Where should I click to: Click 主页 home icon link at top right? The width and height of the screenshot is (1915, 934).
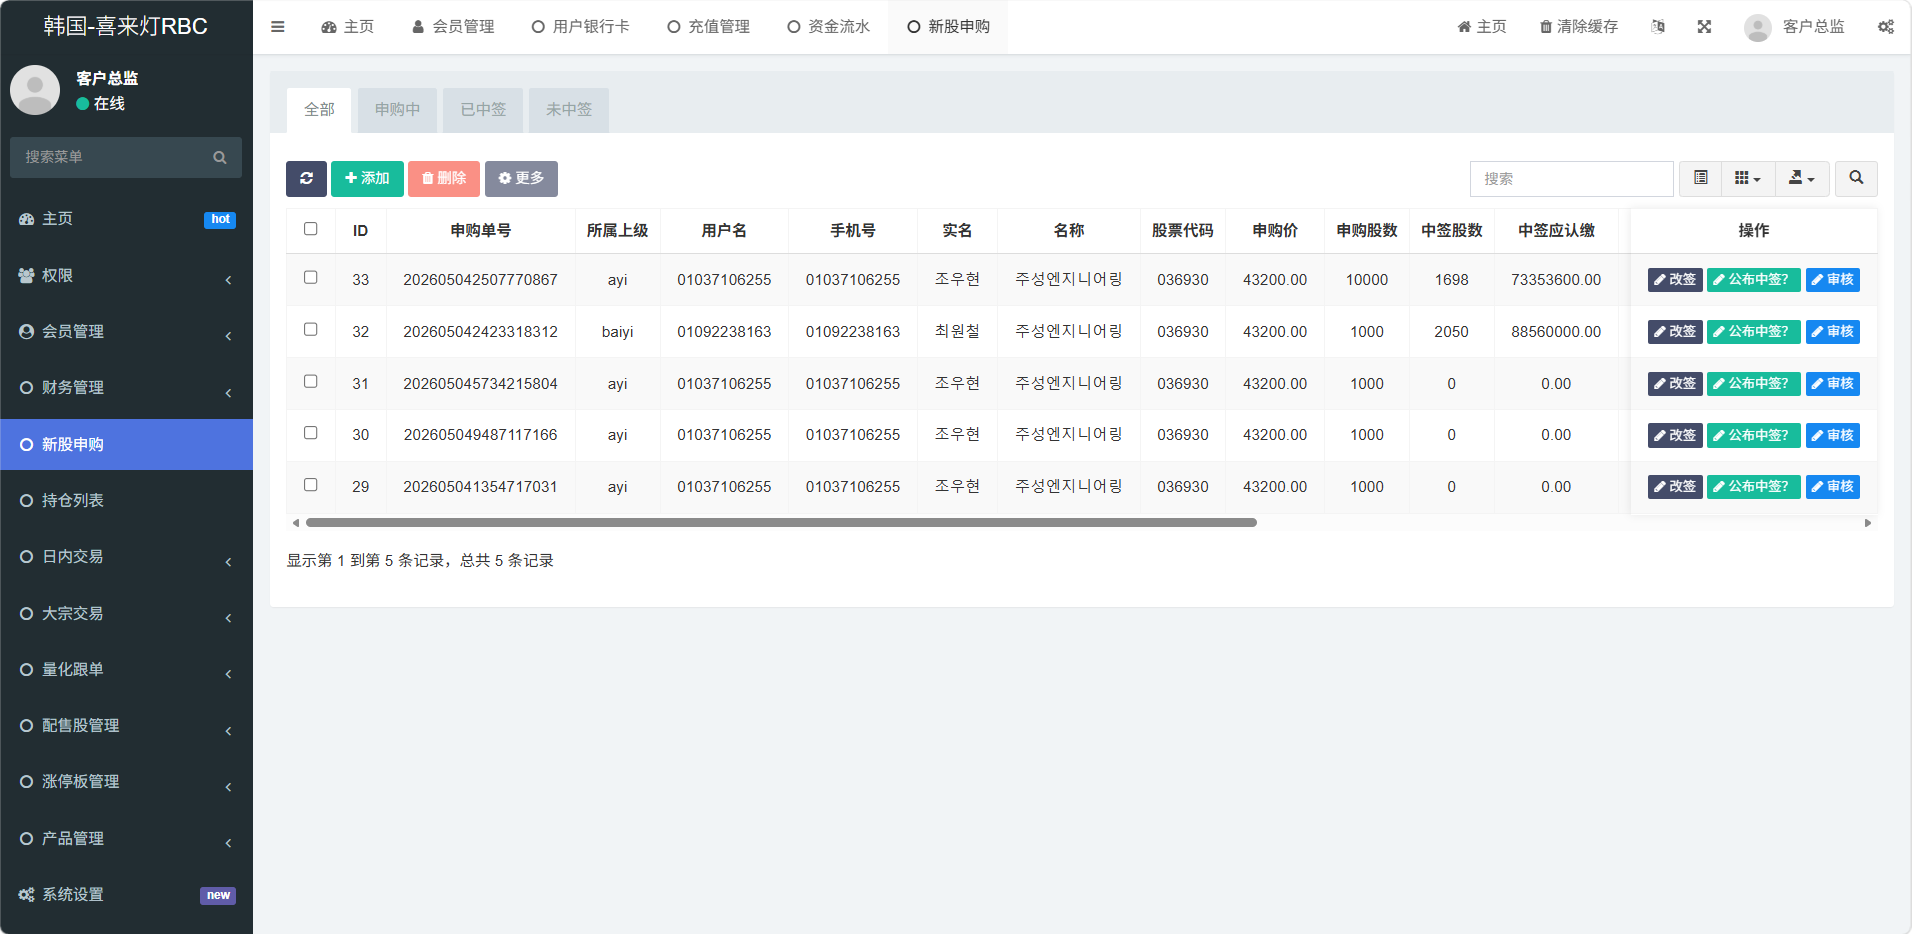pyautogui.click(x=1482, y=27)
